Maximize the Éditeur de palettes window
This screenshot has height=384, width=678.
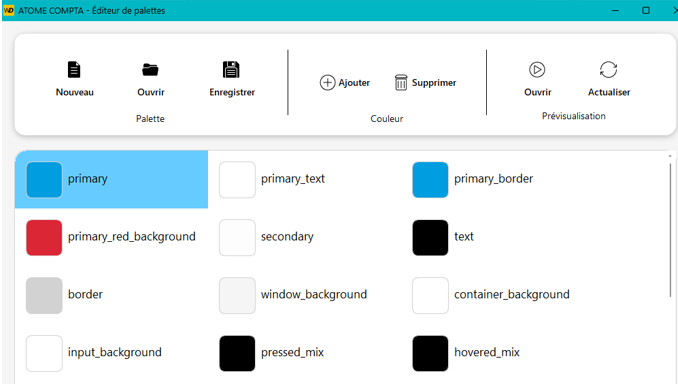646,10
